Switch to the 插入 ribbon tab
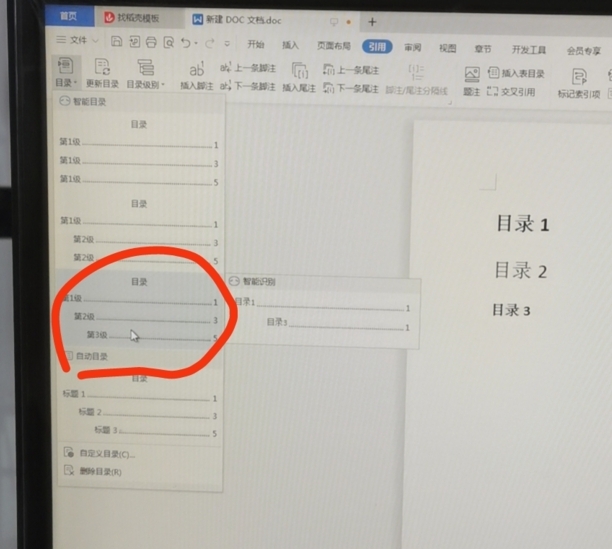The width and height of the screenshot is (612, 549). (x=290, y=45)
